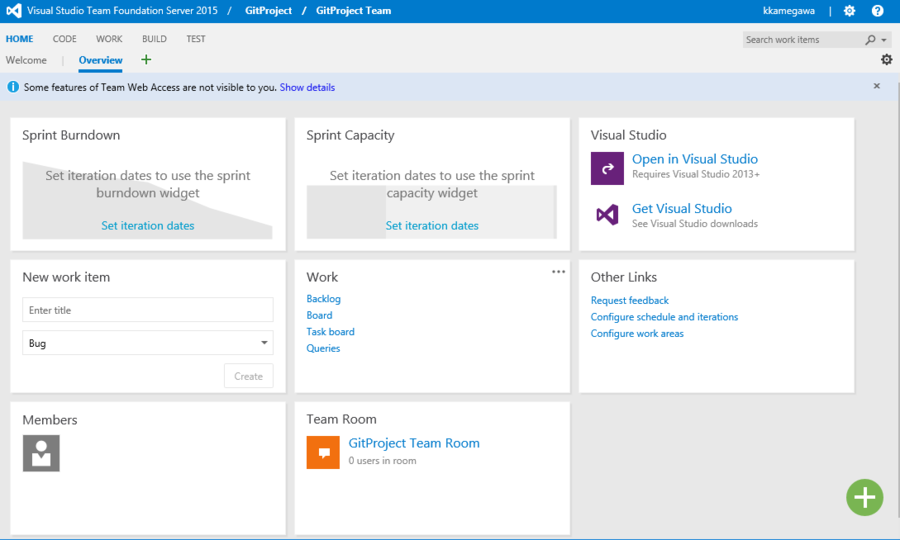Click GitProject in the header breadcrumb

coord(268,11)
